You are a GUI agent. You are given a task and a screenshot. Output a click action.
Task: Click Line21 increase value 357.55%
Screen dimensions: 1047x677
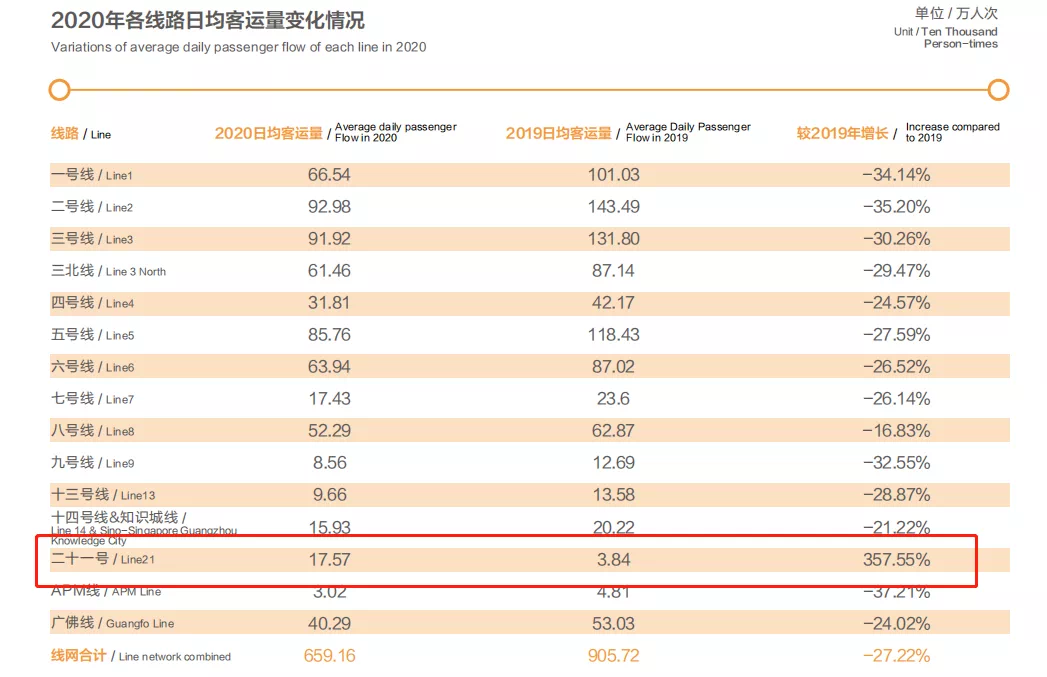[x=896, y=559]
